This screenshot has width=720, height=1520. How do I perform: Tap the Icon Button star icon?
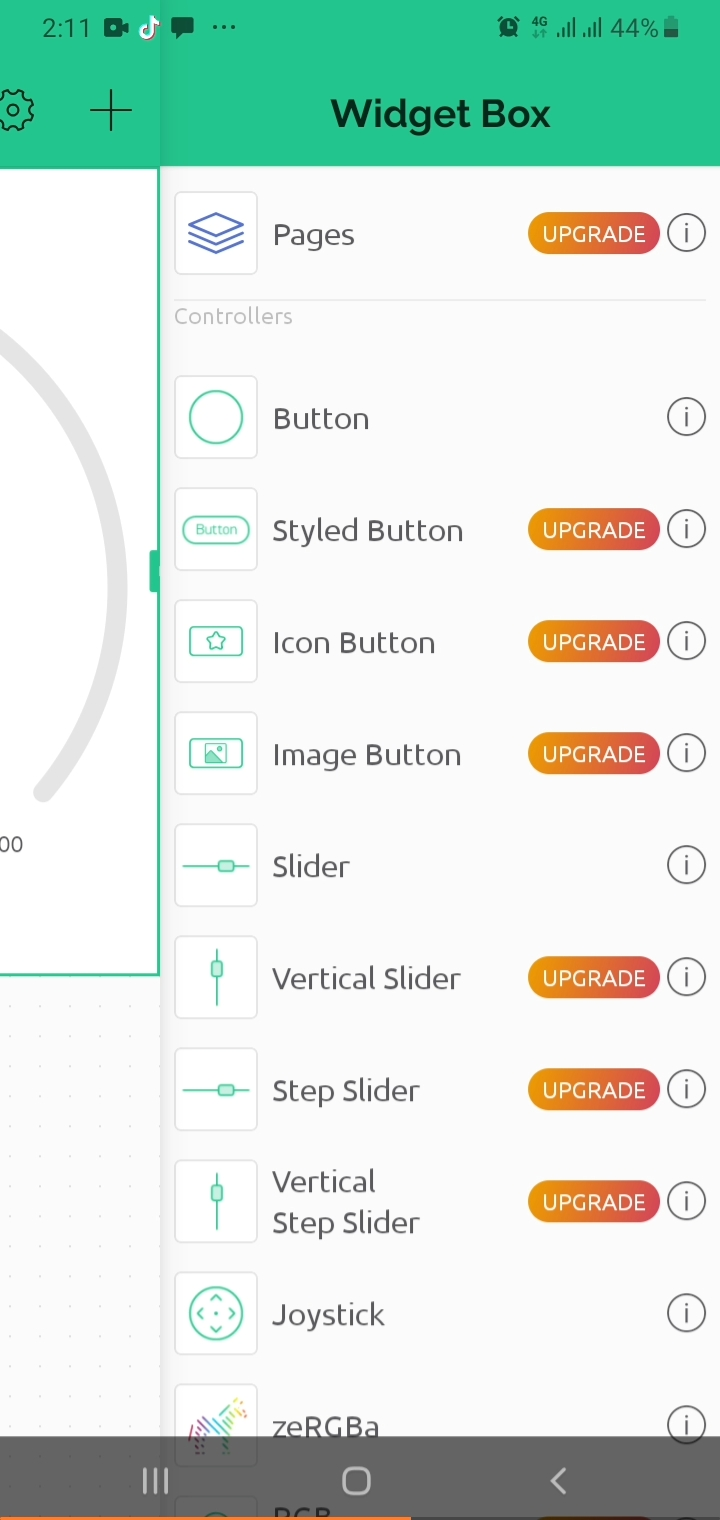coord(216,641)
